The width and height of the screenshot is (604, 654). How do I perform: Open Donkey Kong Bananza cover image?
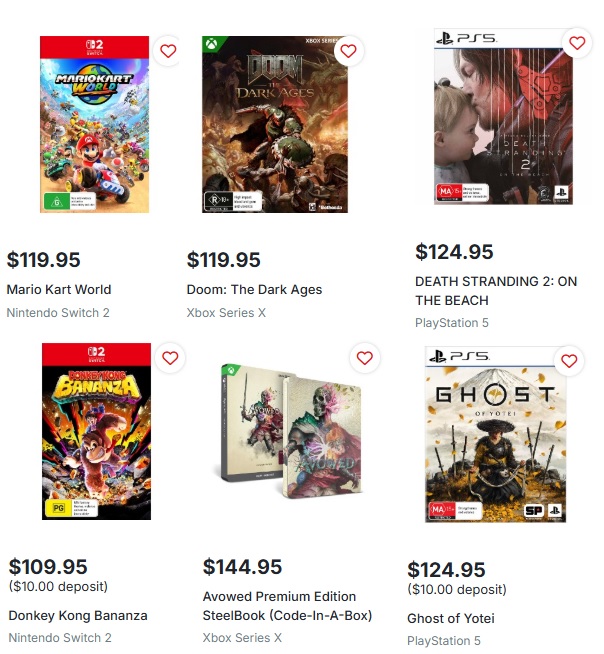pos(96,431)
